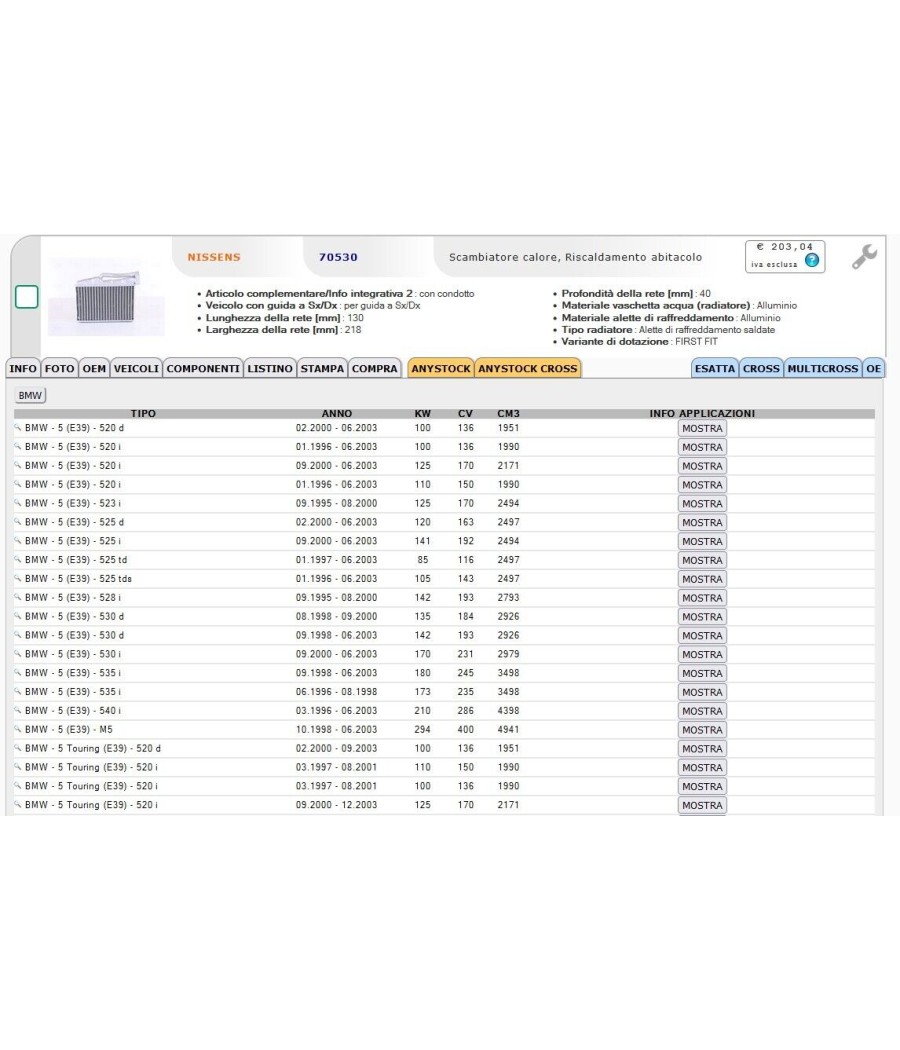Open the blue price help question icon
Viewport: 900px width, 1050px height.
click(812, 260)
